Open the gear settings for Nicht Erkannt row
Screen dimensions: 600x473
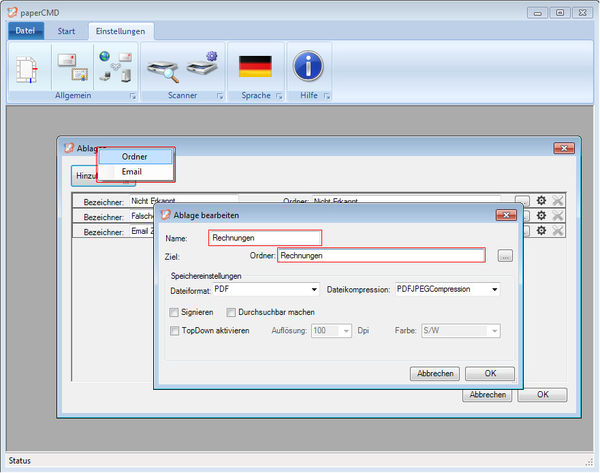pos(541,200)
